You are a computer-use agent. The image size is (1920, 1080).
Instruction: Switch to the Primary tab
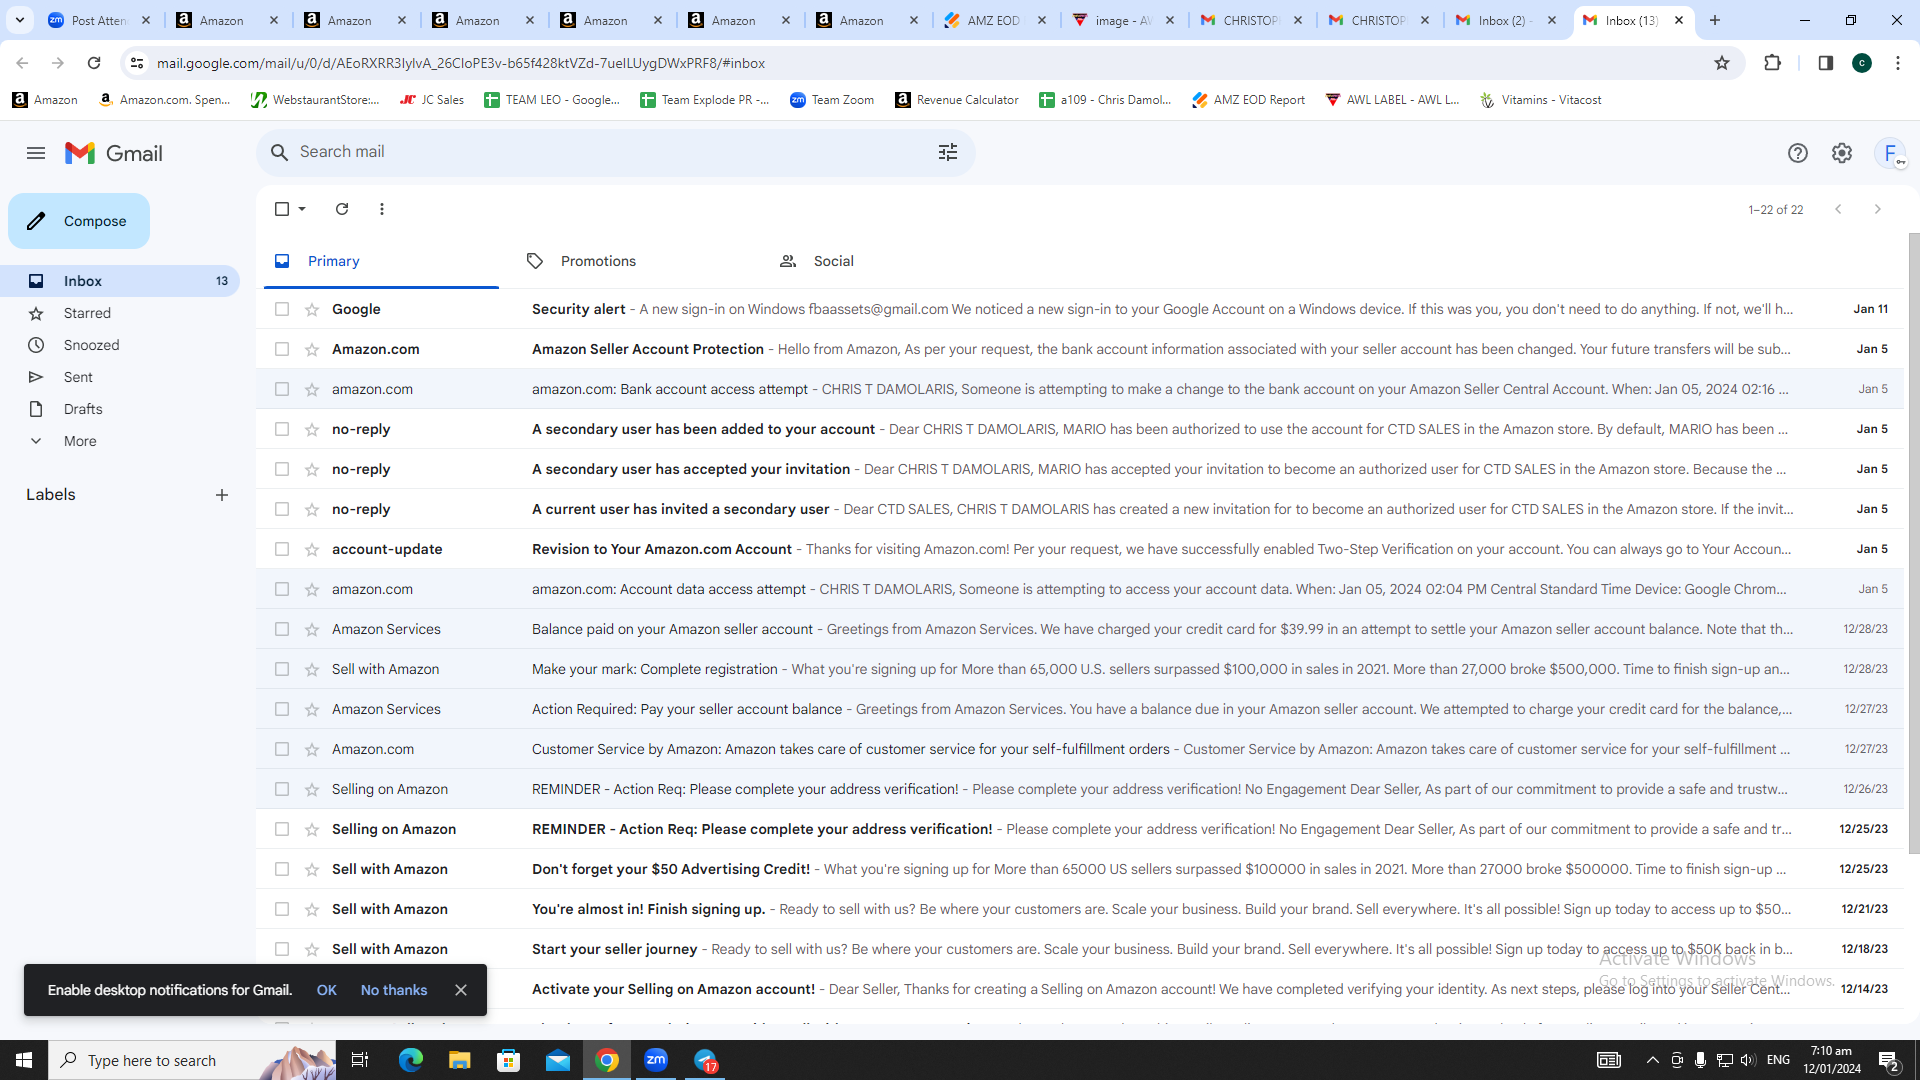381,261
